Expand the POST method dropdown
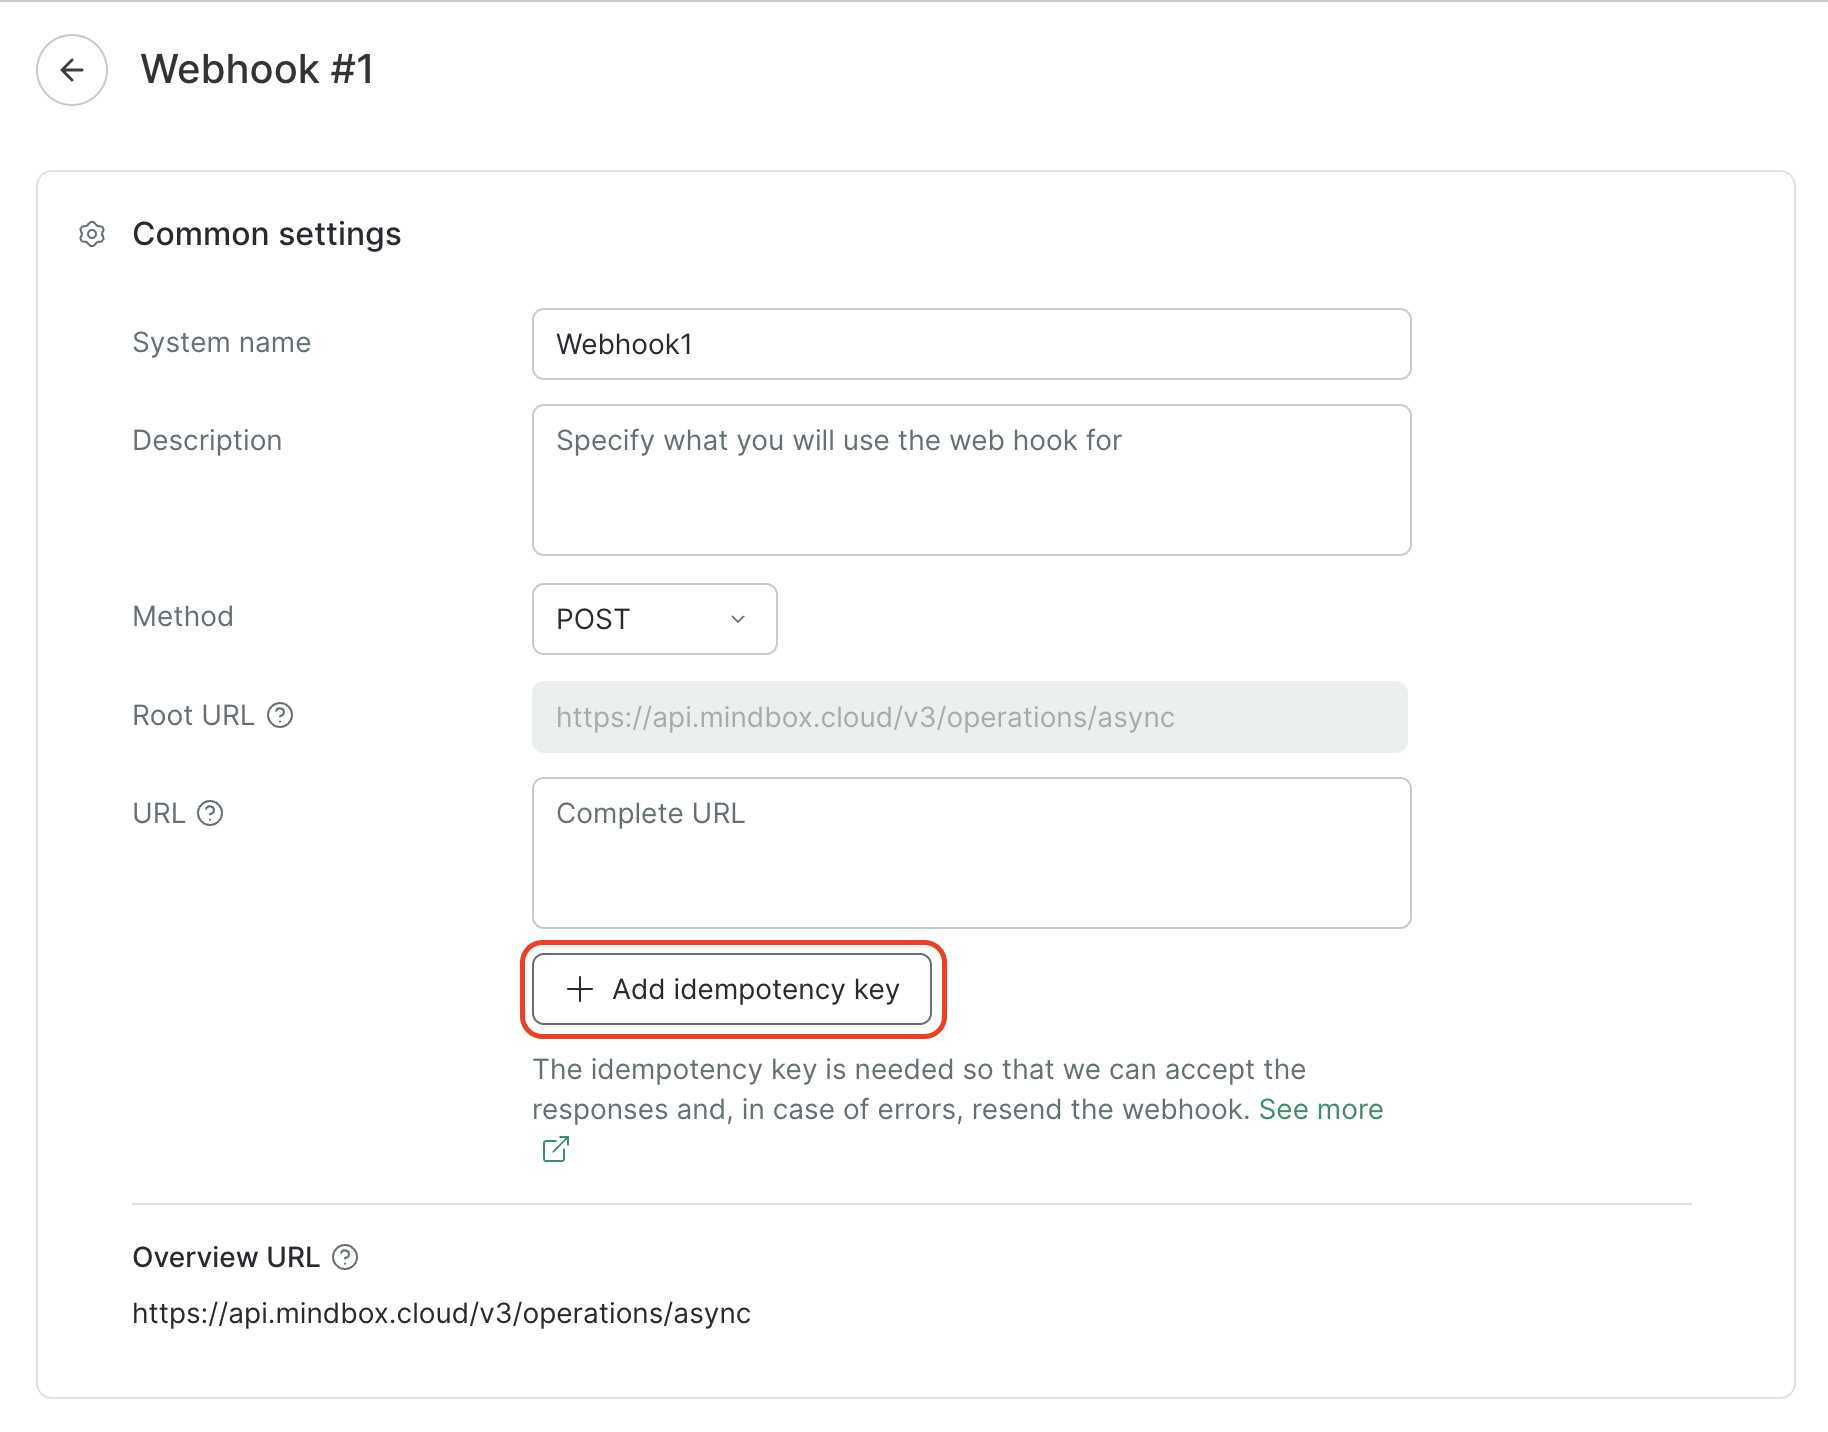Image resolution: width=1828 pixels, height=1432 pixels. click(x=655, y=619)
